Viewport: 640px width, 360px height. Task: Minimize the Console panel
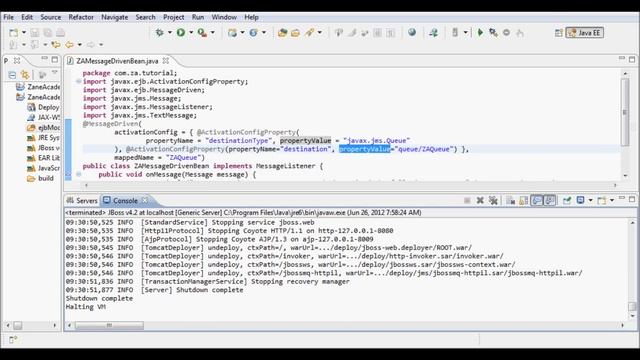coord(621,198)
